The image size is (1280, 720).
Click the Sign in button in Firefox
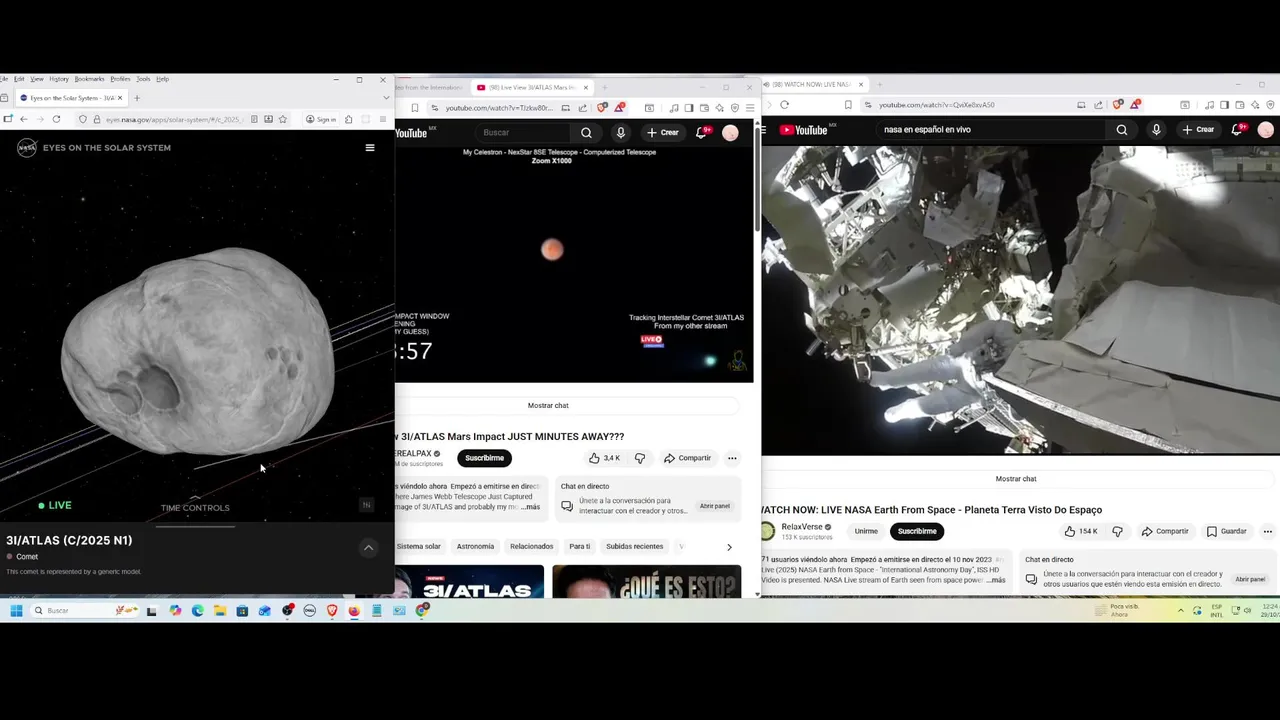point(321,119)
